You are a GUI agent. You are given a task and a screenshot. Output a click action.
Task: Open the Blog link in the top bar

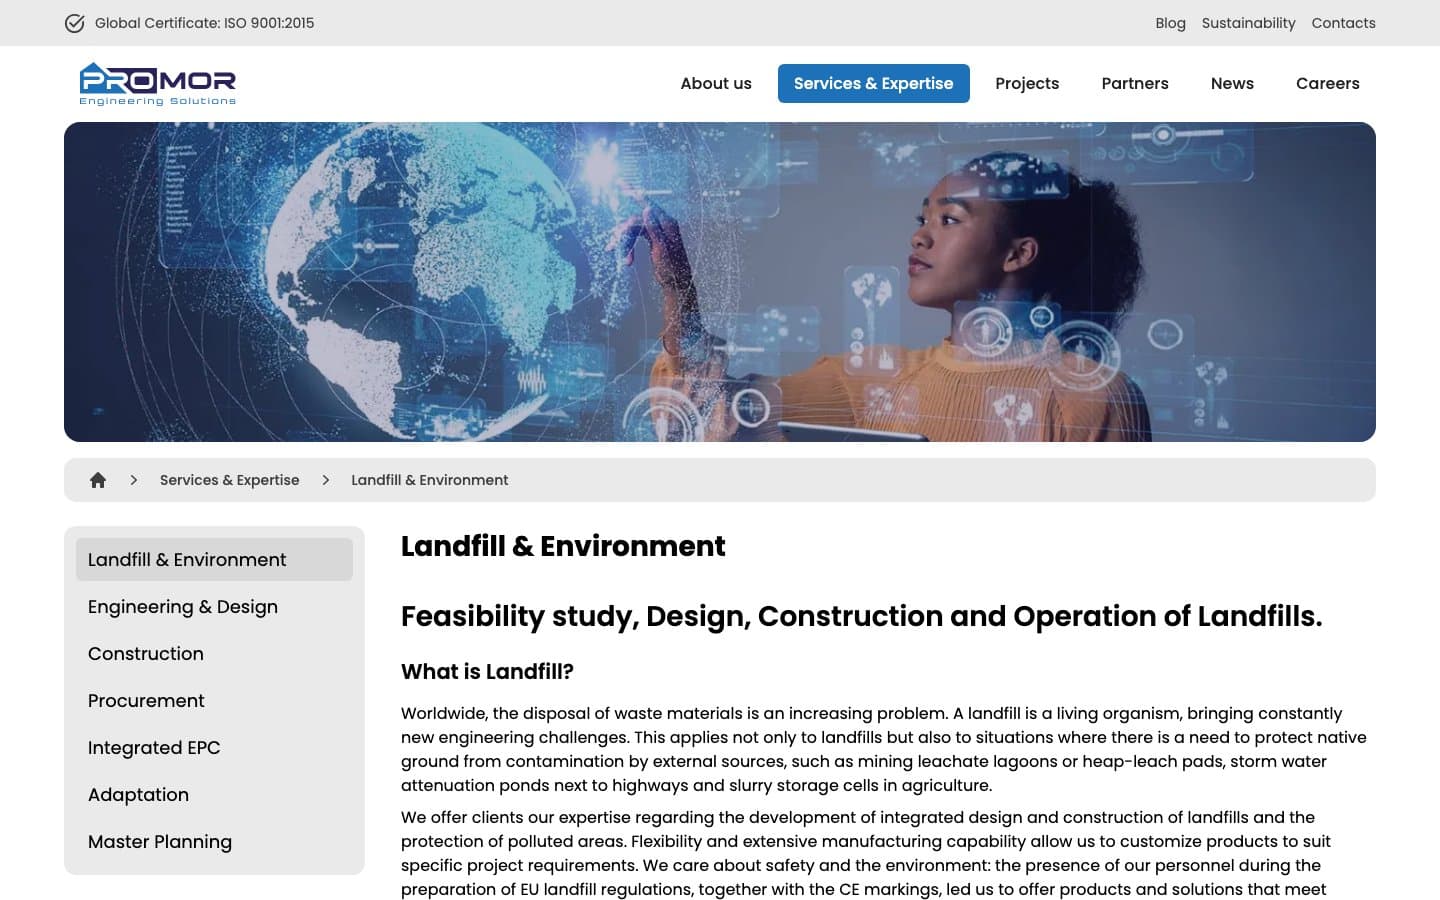click(x=1170, y=23)
